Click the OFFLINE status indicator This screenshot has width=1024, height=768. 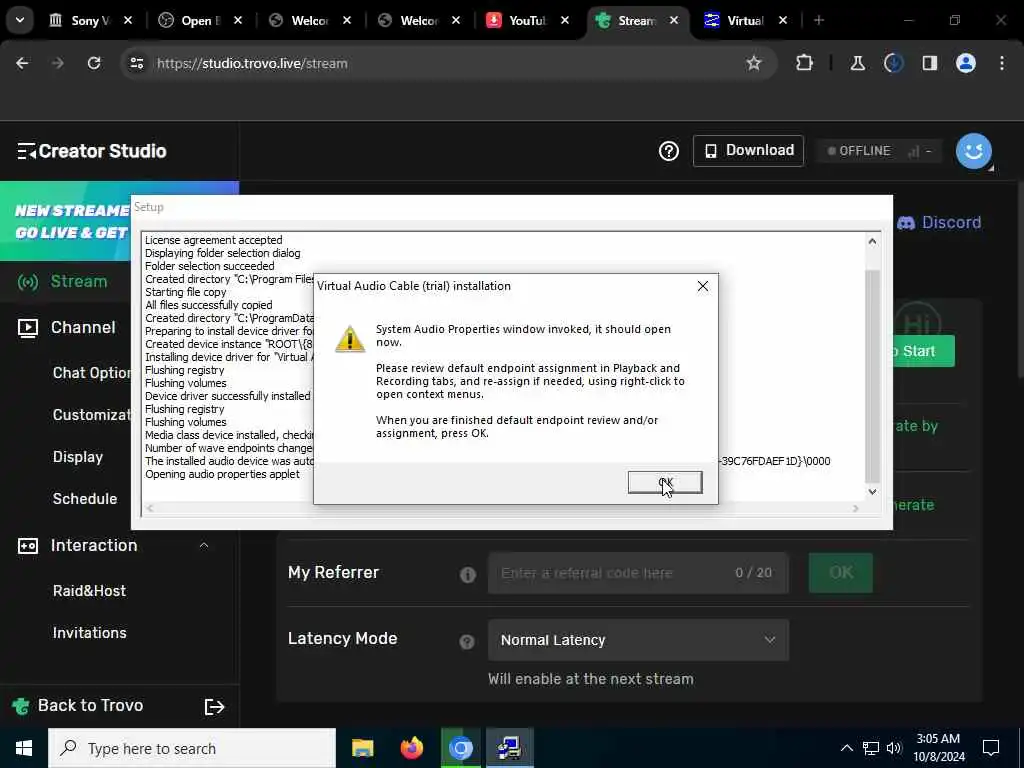878,151
